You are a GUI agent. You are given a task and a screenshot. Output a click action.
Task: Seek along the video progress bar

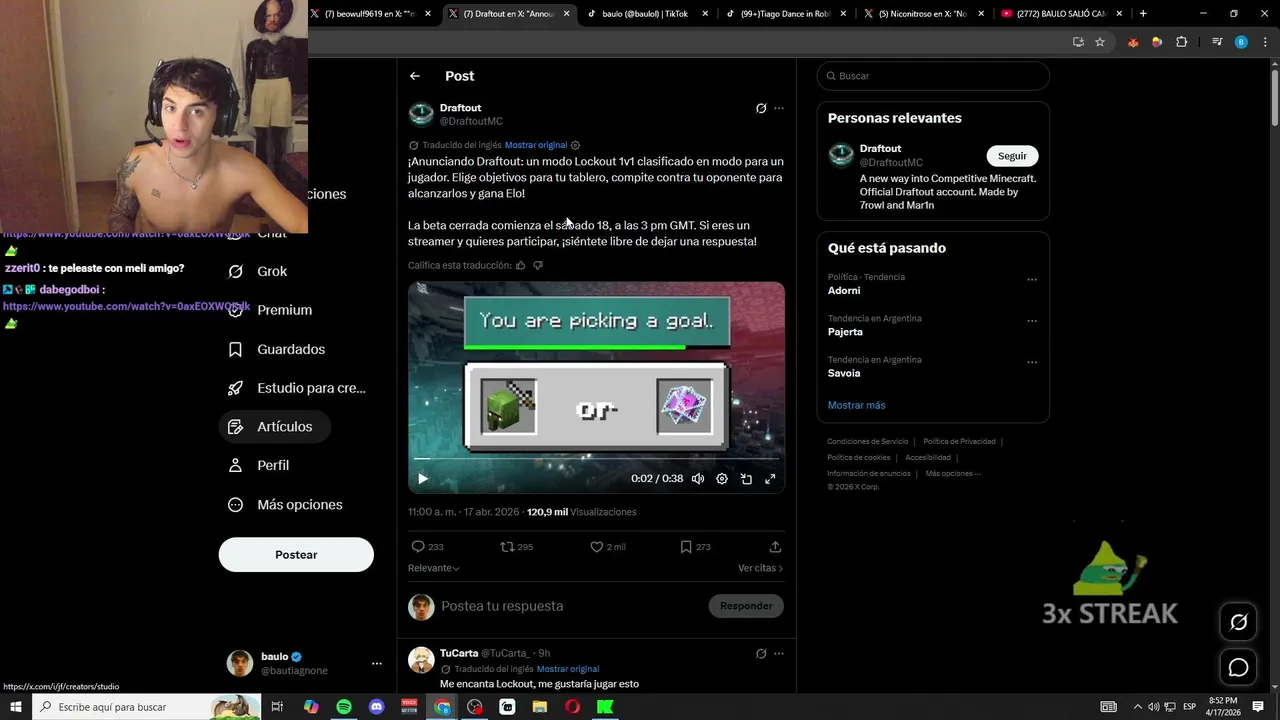(596, 459)
